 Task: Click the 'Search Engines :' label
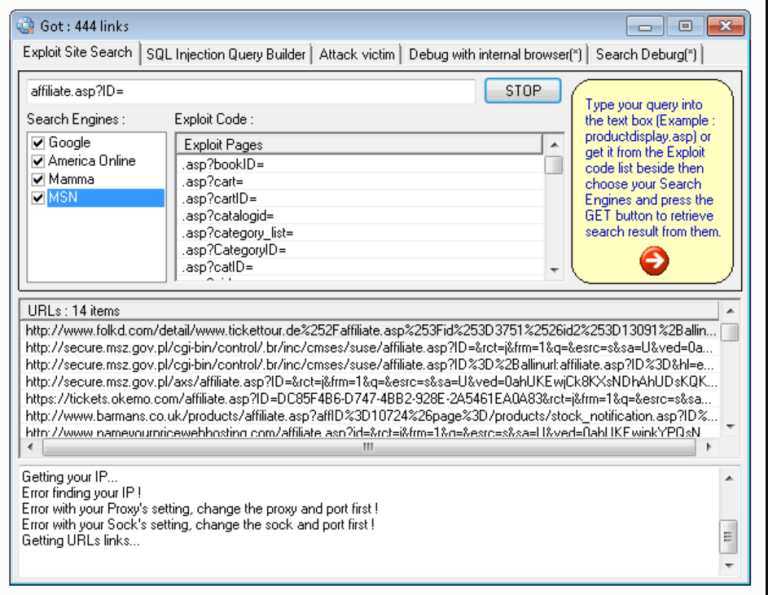click(76, 119)
